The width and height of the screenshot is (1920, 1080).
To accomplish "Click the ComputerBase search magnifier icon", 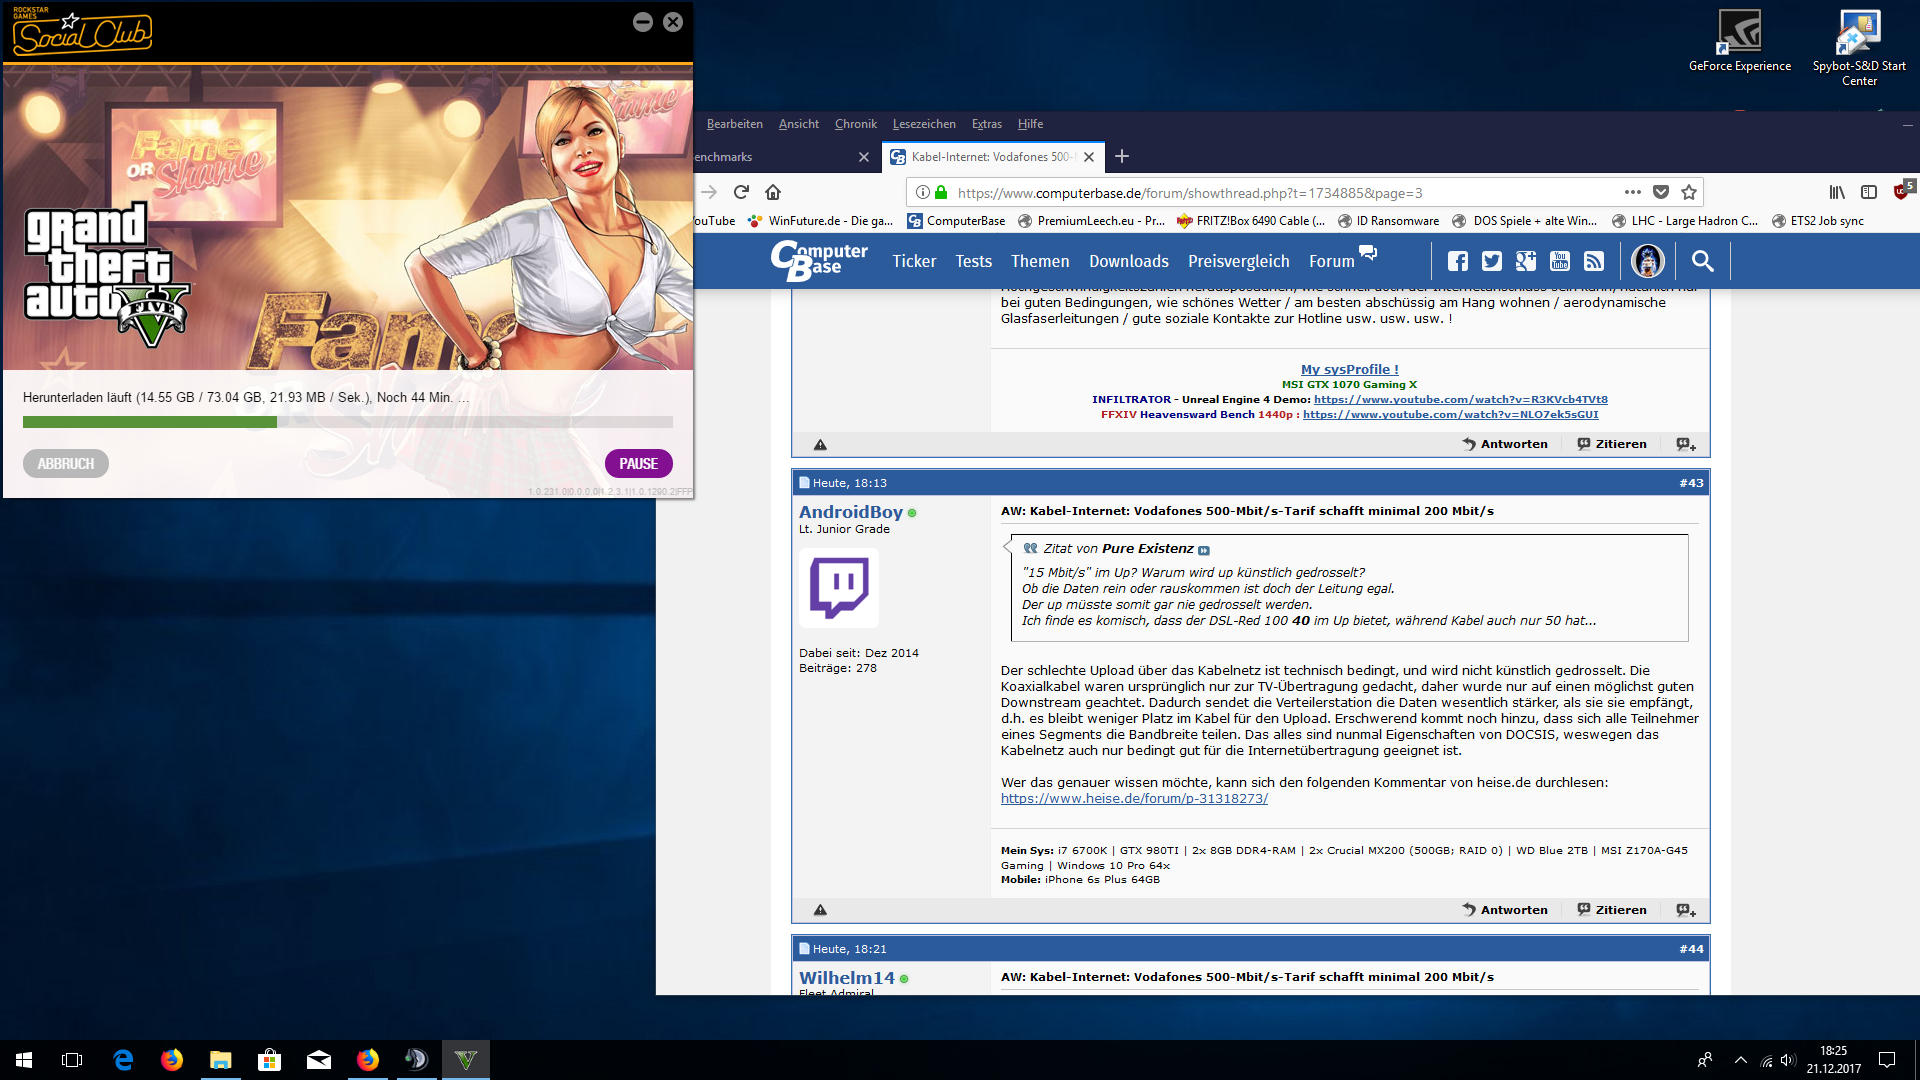I will pyautogui.click(x=1702, y=261).
